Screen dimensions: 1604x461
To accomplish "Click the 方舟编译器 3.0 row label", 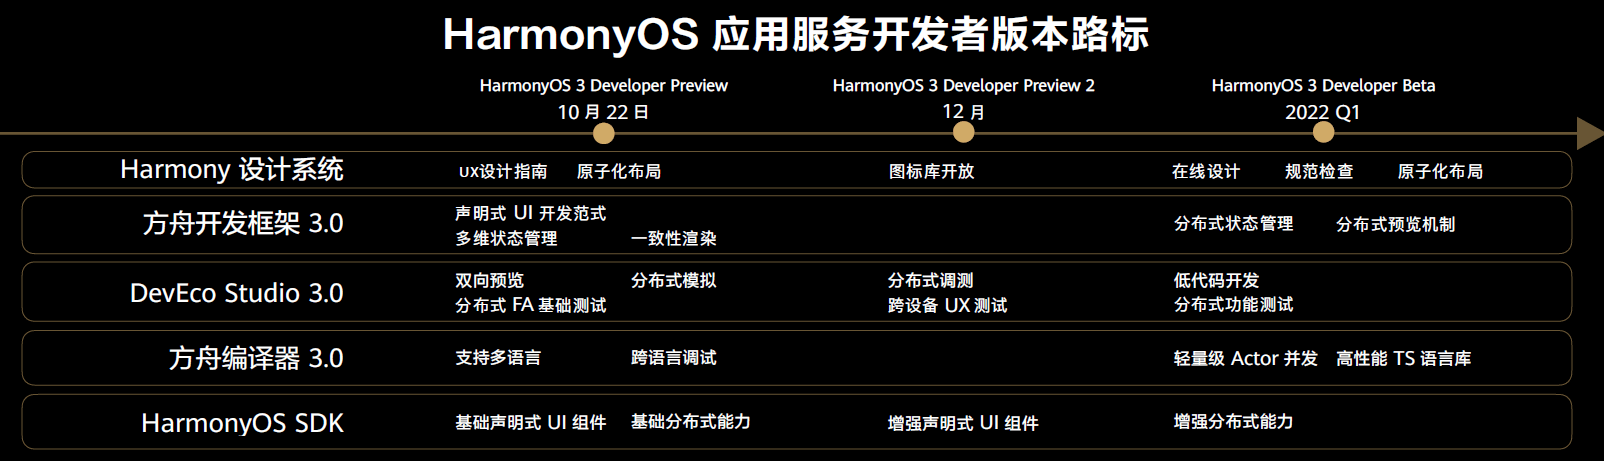I will pyautogui.click(x=256, y=358).
